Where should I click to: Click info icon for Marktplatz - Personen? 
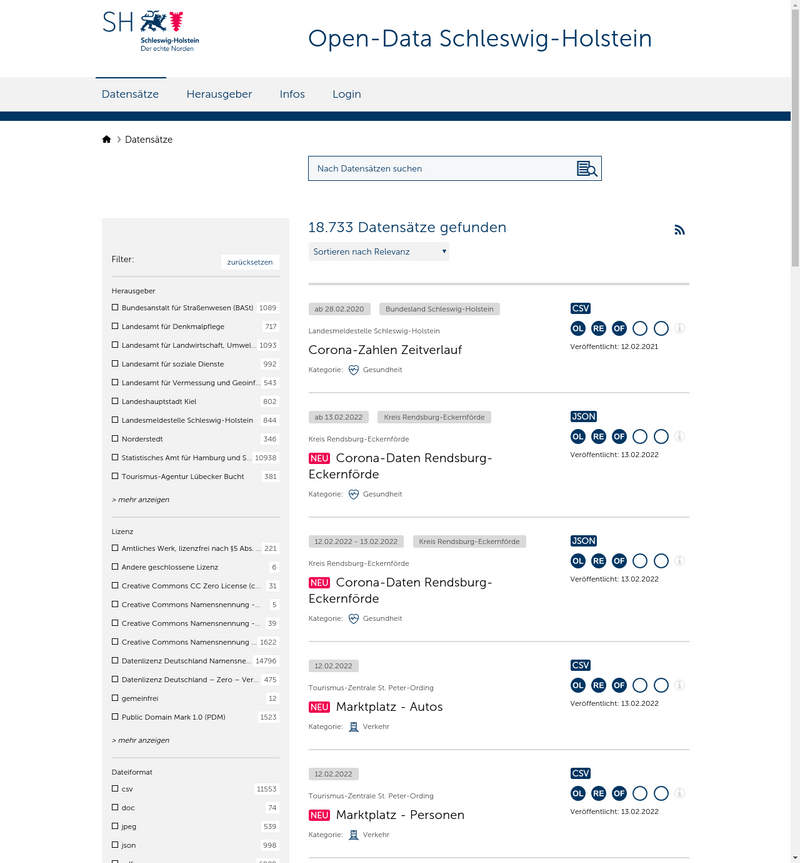click(x=680, y=793)
